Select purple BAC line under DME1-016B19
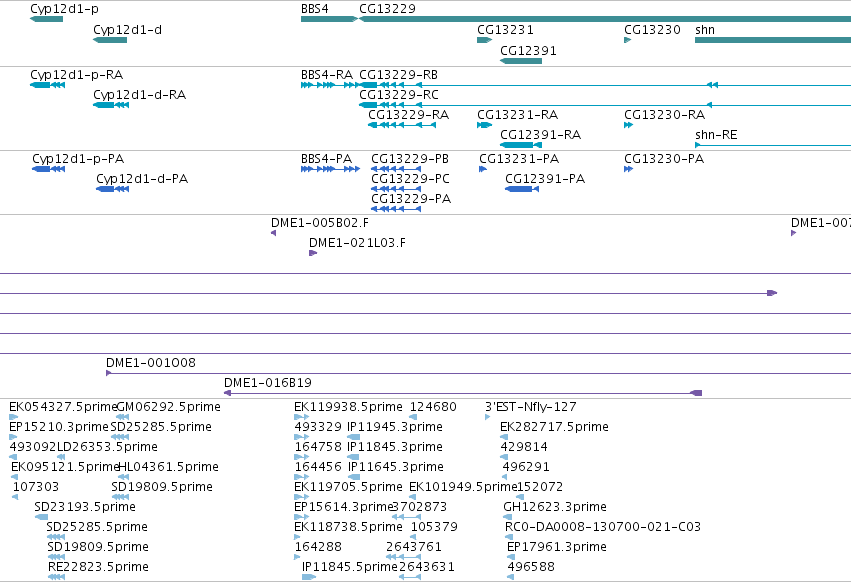This screenshot has height=582, width=851. [463, 393]
